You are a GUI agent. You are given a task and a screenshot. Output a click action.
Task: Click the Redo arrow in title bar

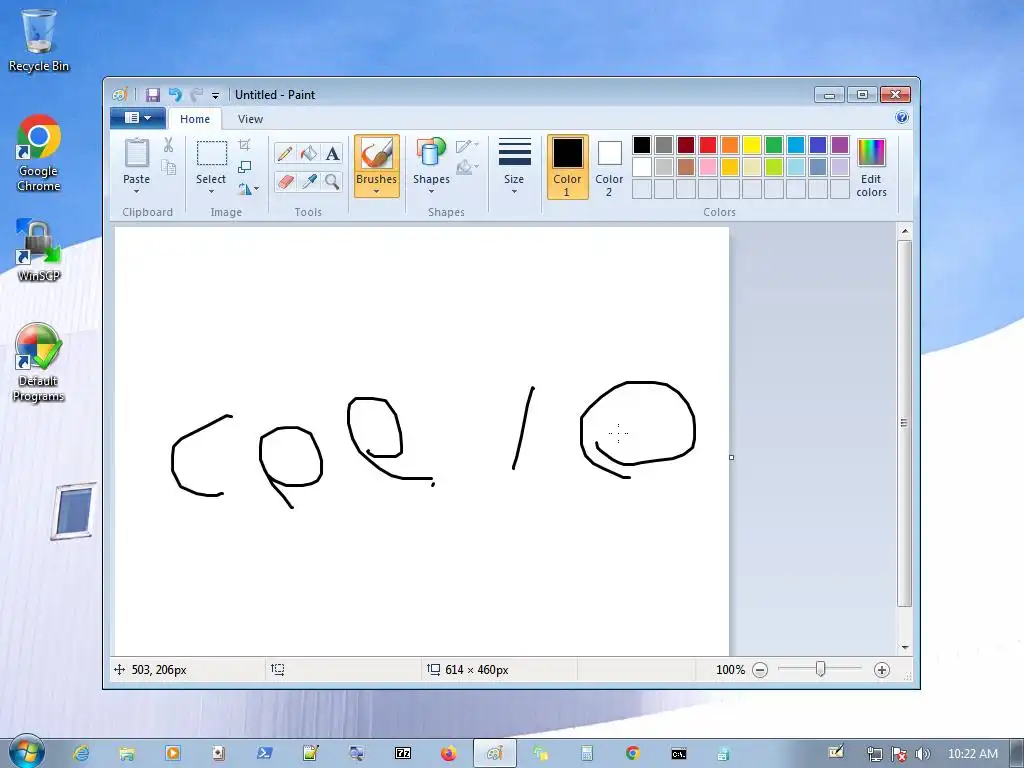[196, 95]
